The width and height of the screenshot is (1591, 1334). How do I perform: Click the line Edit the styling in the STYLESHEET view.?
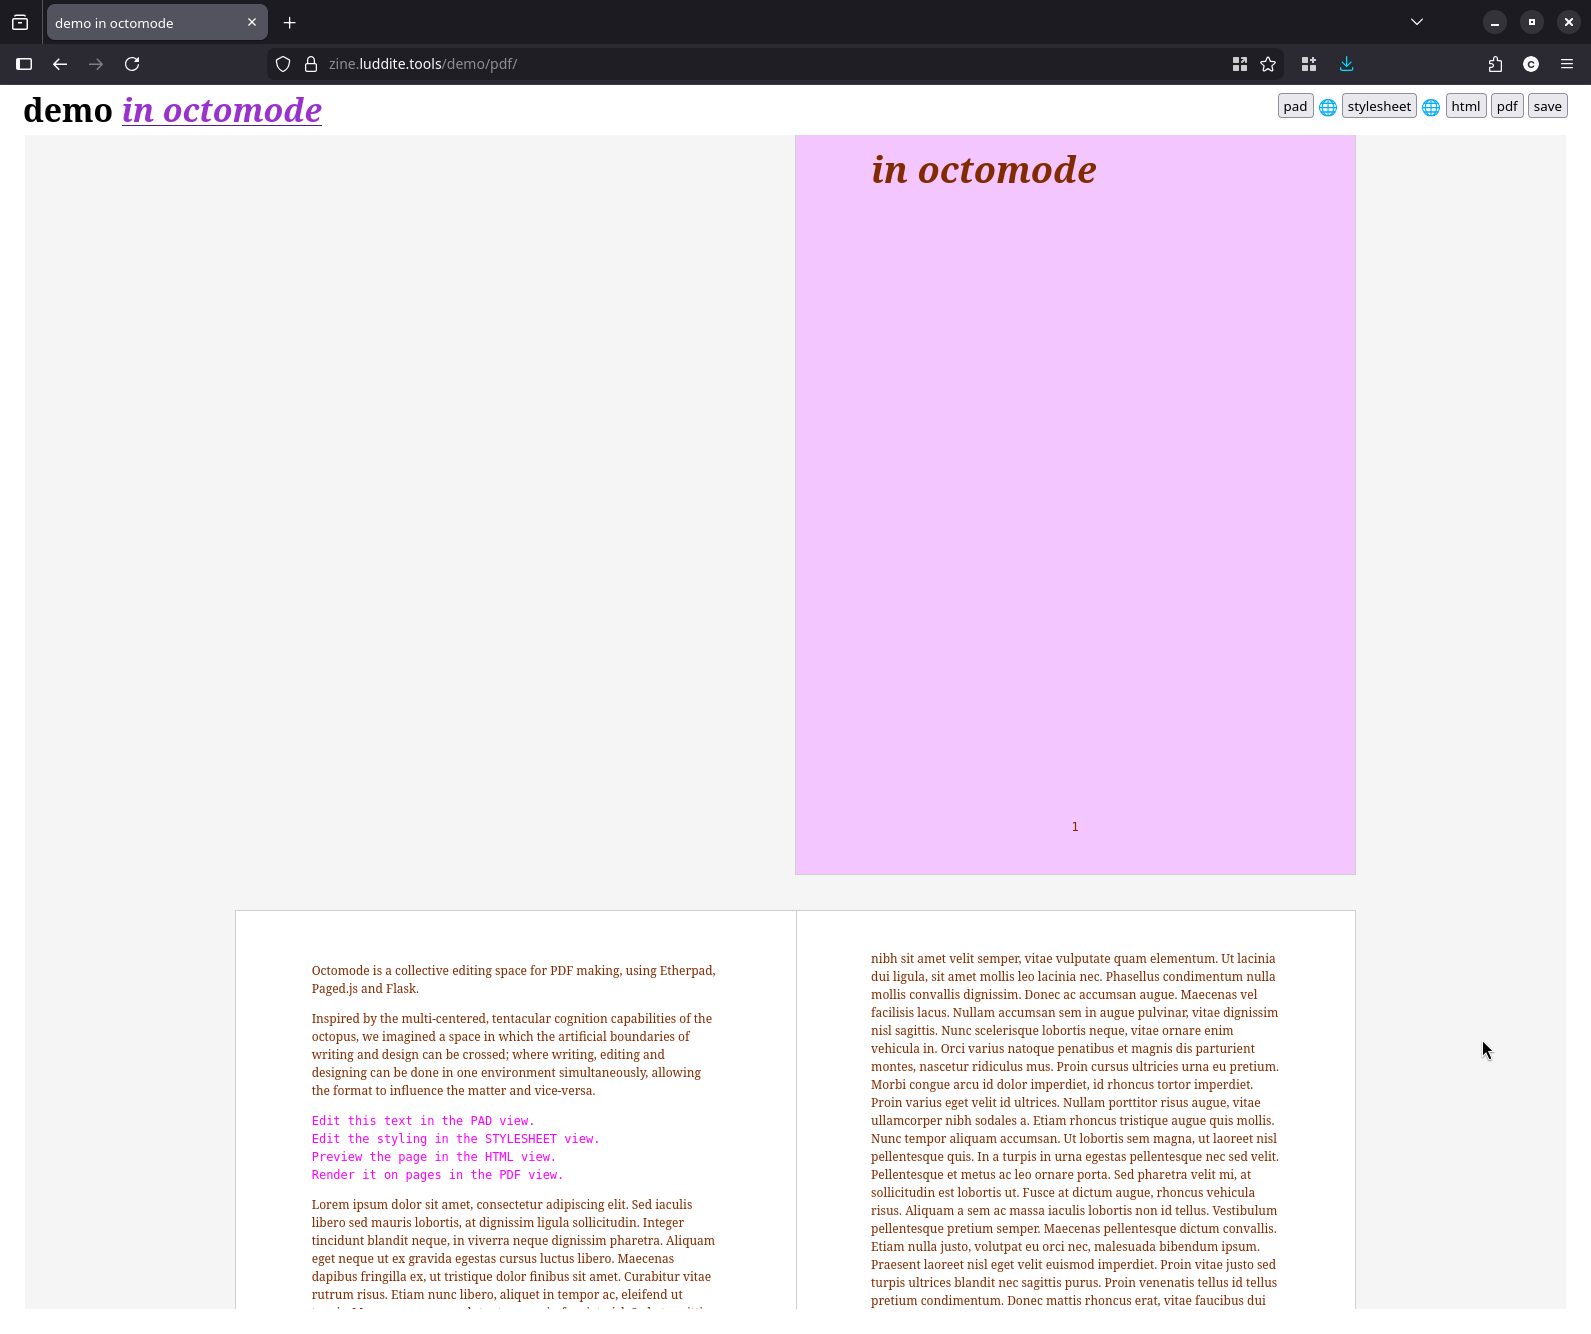(455, 1139)
